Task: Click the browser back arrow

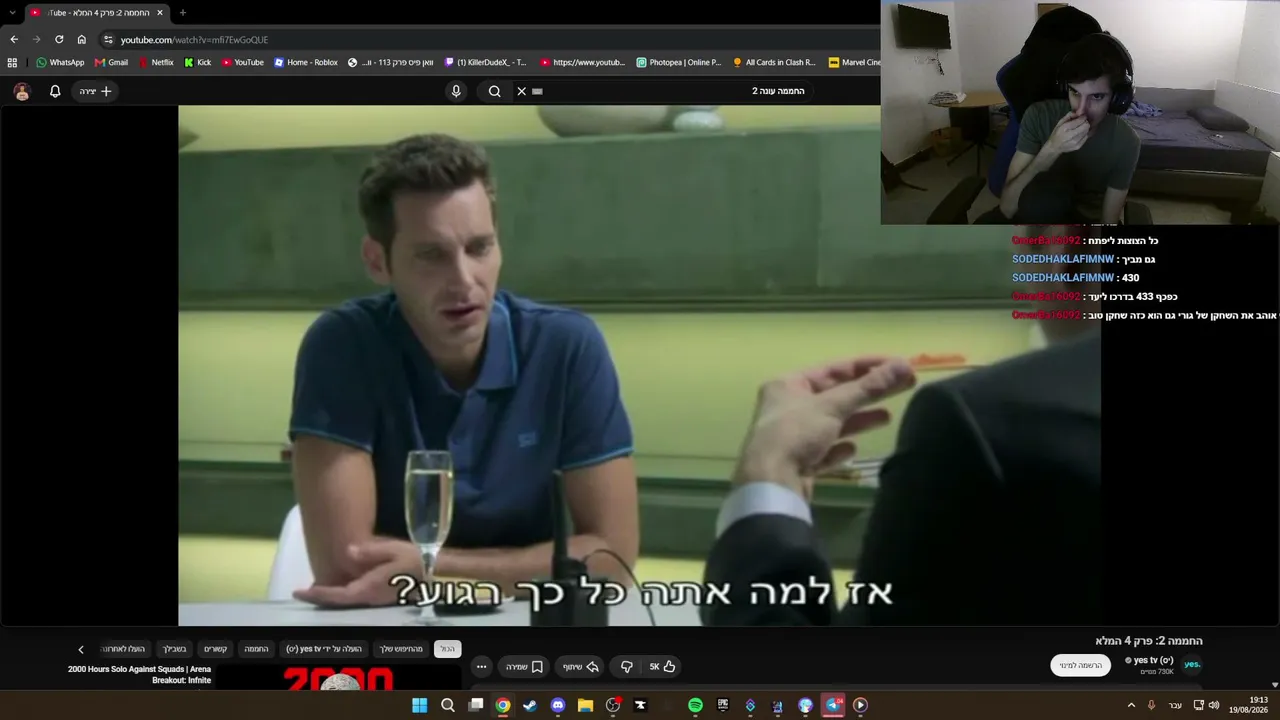Action: point(14,39)
